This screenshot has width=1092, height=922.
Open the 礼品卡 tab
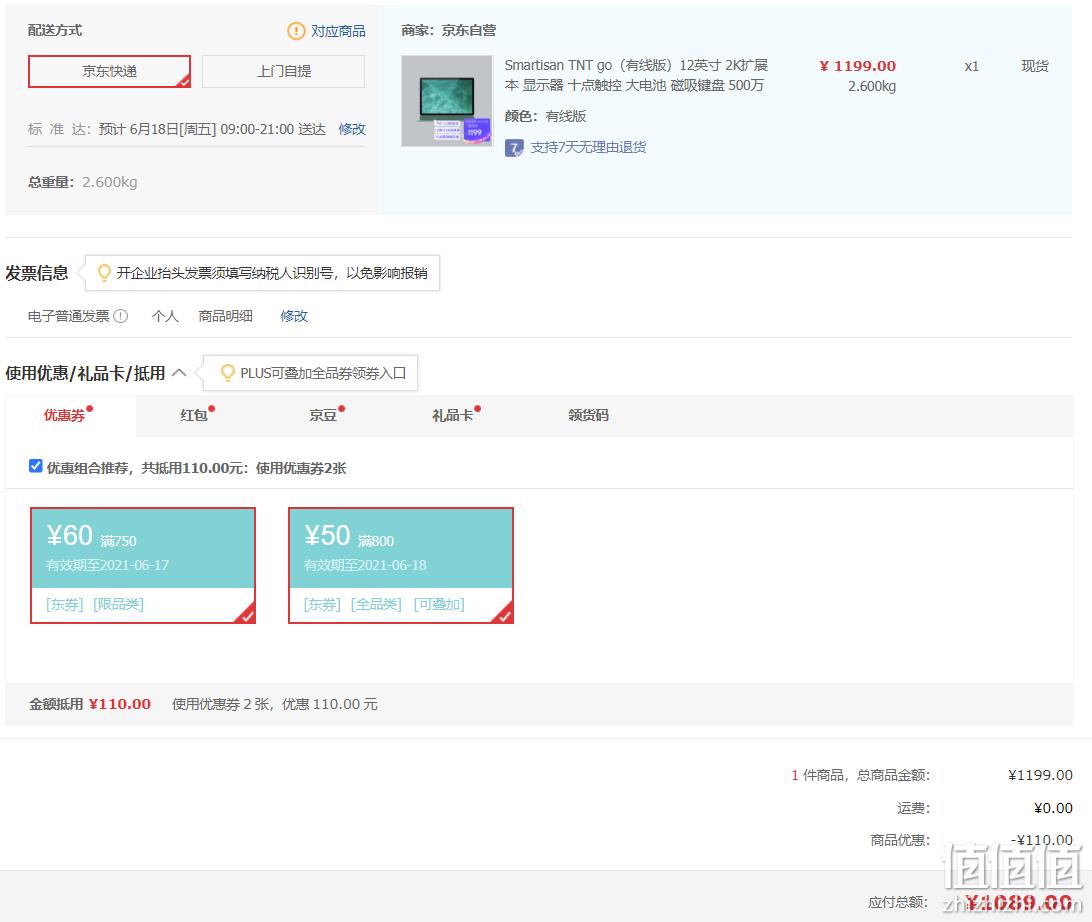453,416
